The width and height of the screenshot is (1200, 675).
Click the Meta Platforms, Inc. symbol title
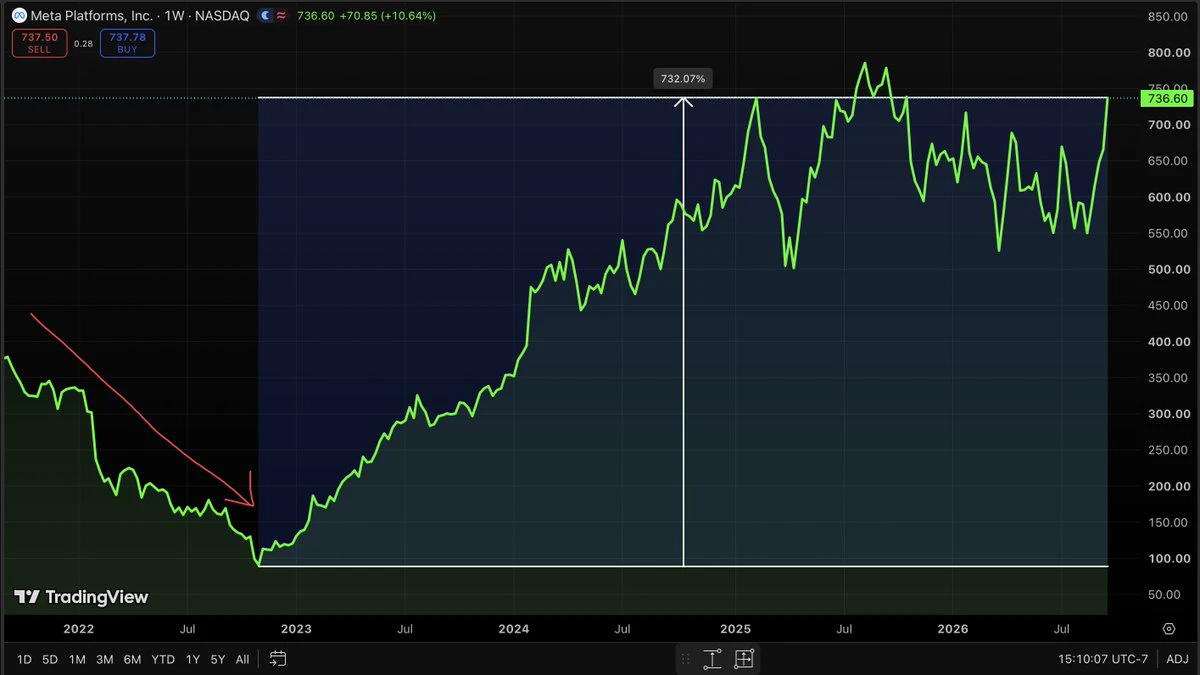[92, 16]
